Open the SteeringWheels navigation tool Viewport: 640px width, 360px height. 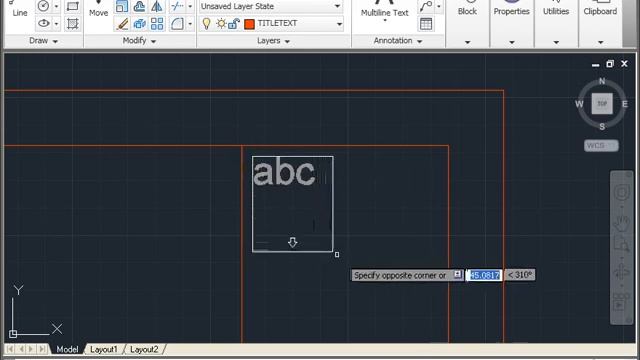tap(621, 193)
